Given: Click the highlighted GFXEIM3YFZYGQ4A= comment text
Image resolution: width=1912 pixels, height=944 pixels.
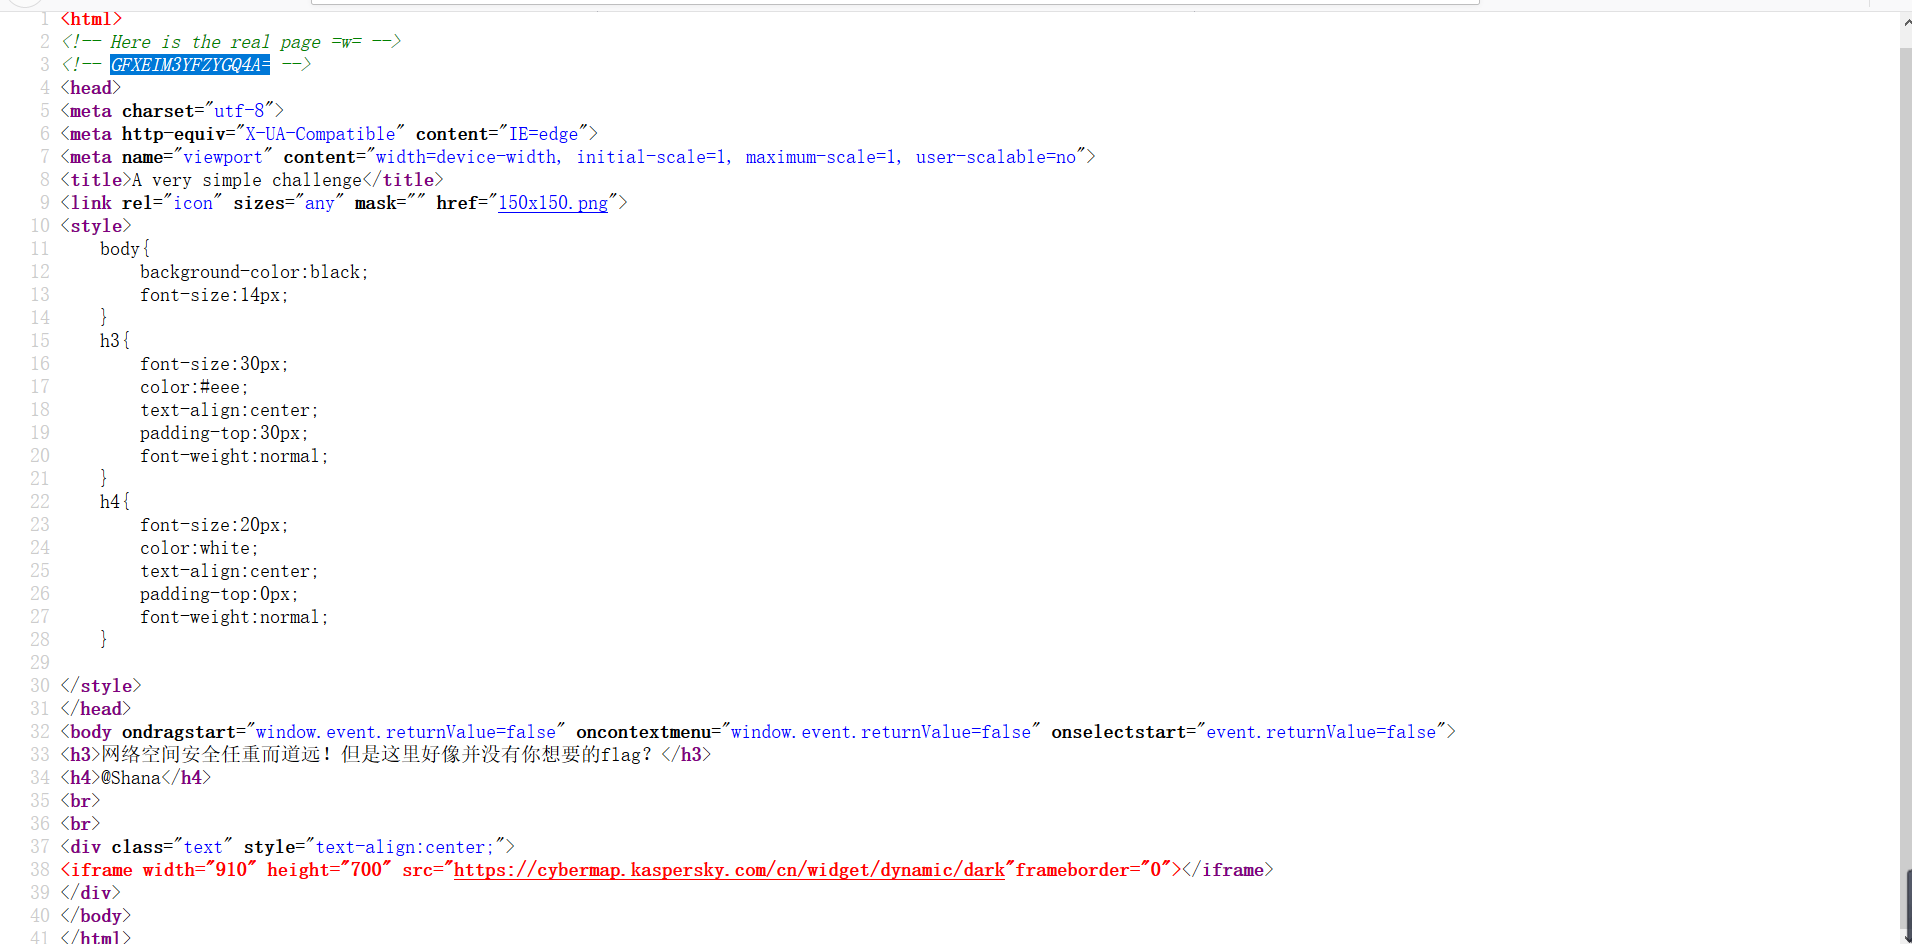Looking at the screenshot, I should click(190, 65).
